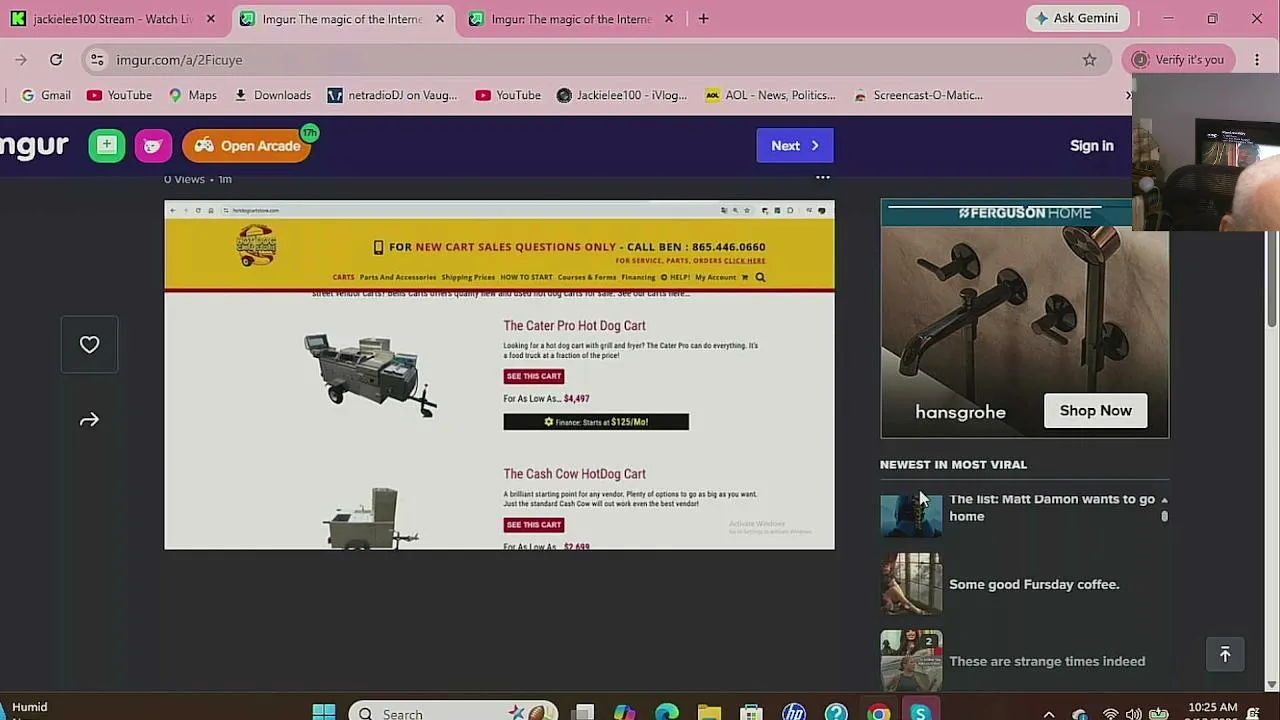The height and width of the screenshot is (720, 1280).
Task: Click the forward navigation arrow
Action: pyautogui.click(x=21, y=60)
